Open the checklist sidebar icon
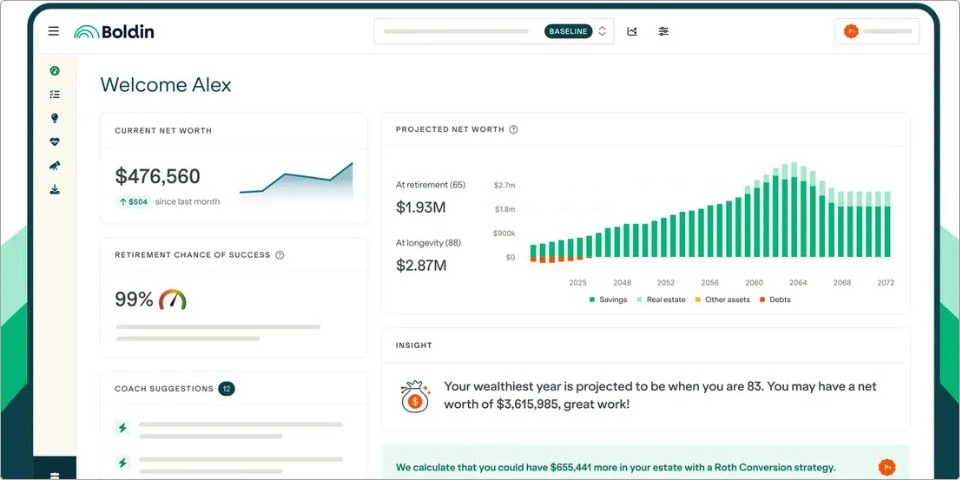Image resolution: width=960 pixels, height=480 pixels. (54, 94)
